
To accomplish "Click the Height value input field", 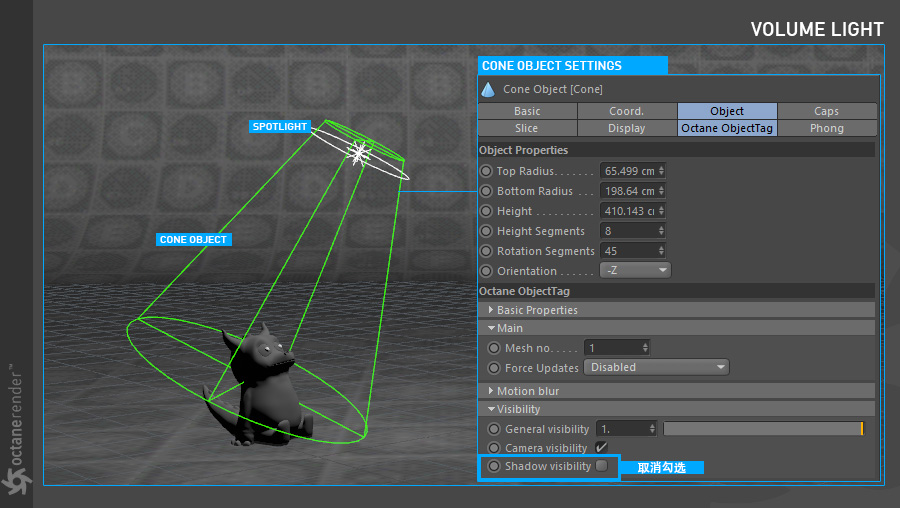I will (x=630, y=211).
